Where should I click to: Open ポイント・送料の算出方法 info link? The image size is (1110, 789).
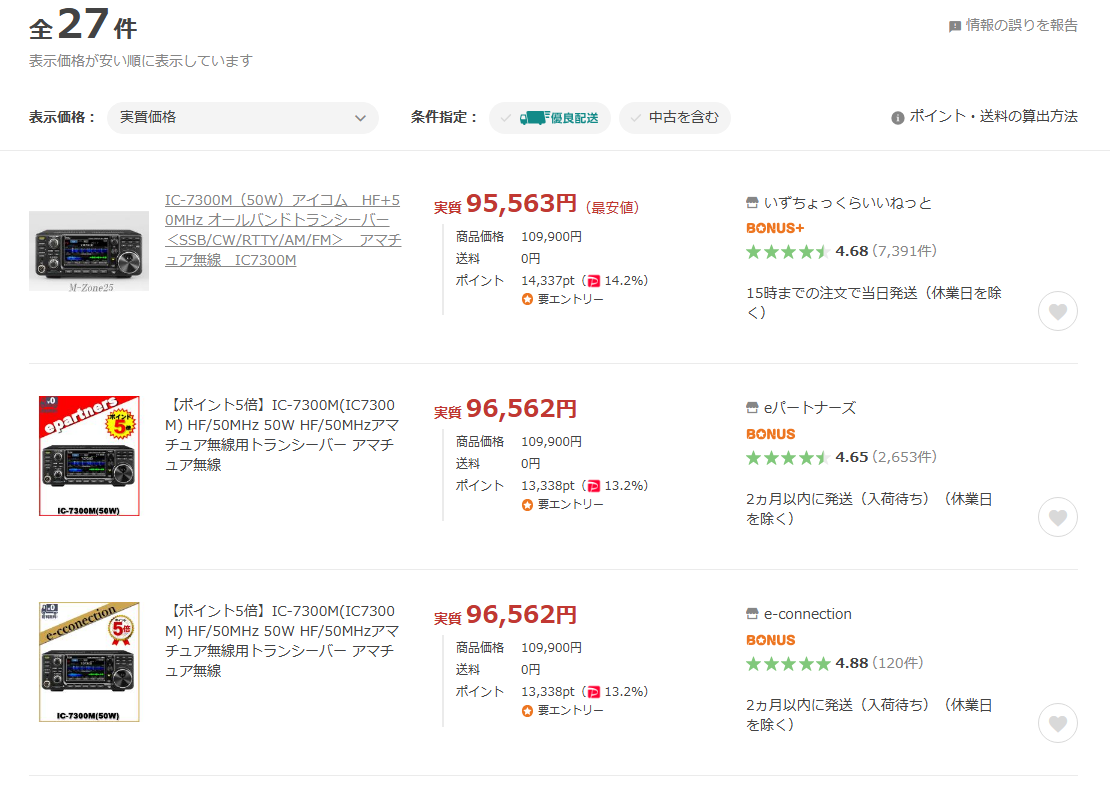coord(993,116)
